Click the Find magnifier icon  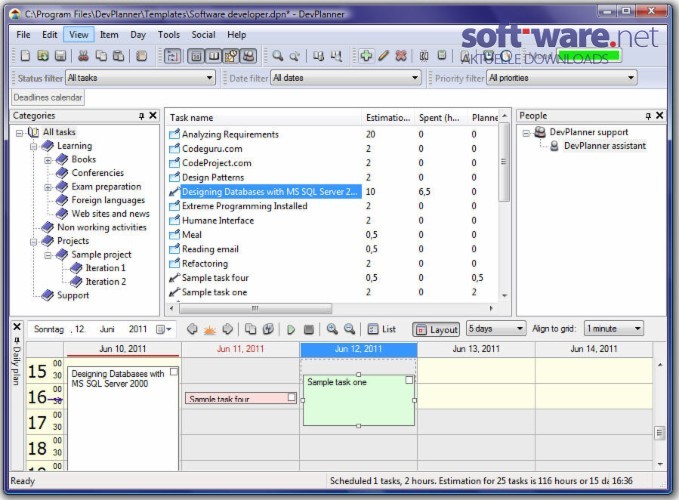point(278,56)
